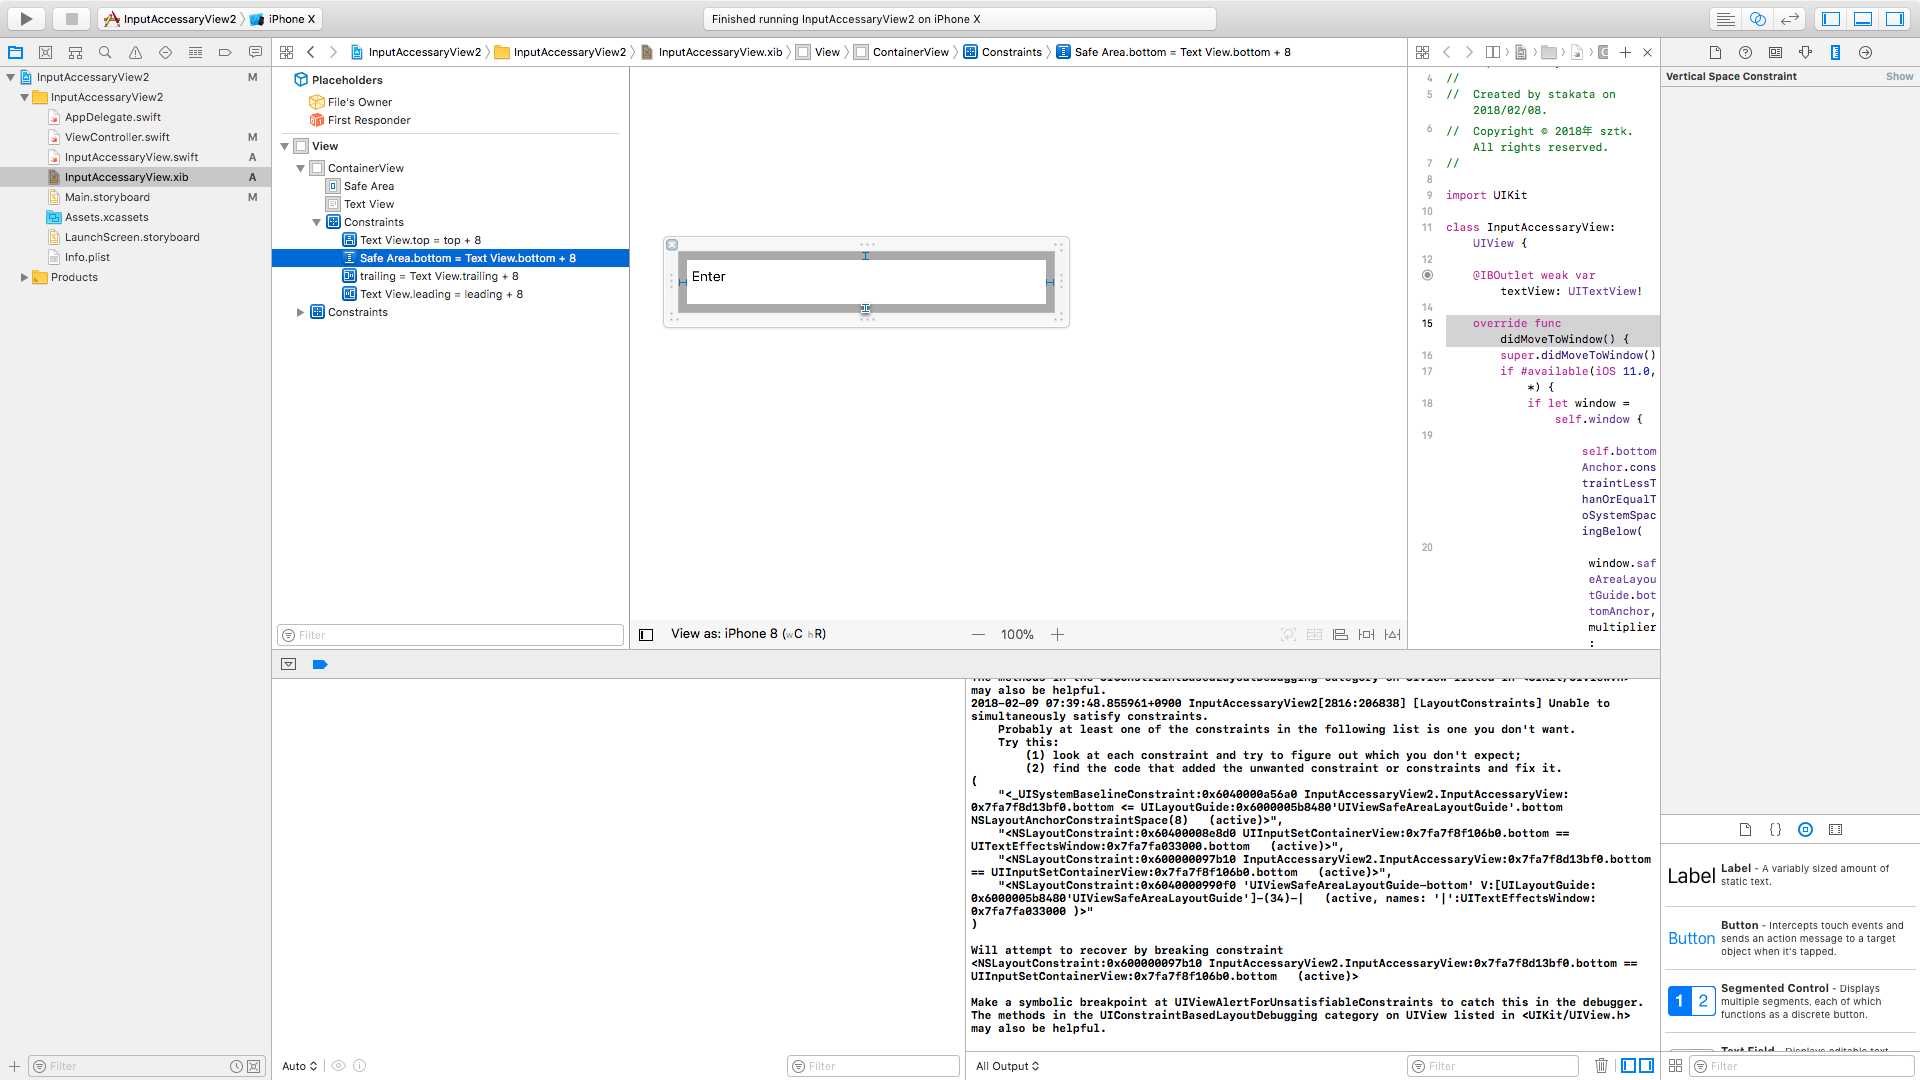Click the Show link in inspector
1920x1080 pixels.
tap(1899, 76)
